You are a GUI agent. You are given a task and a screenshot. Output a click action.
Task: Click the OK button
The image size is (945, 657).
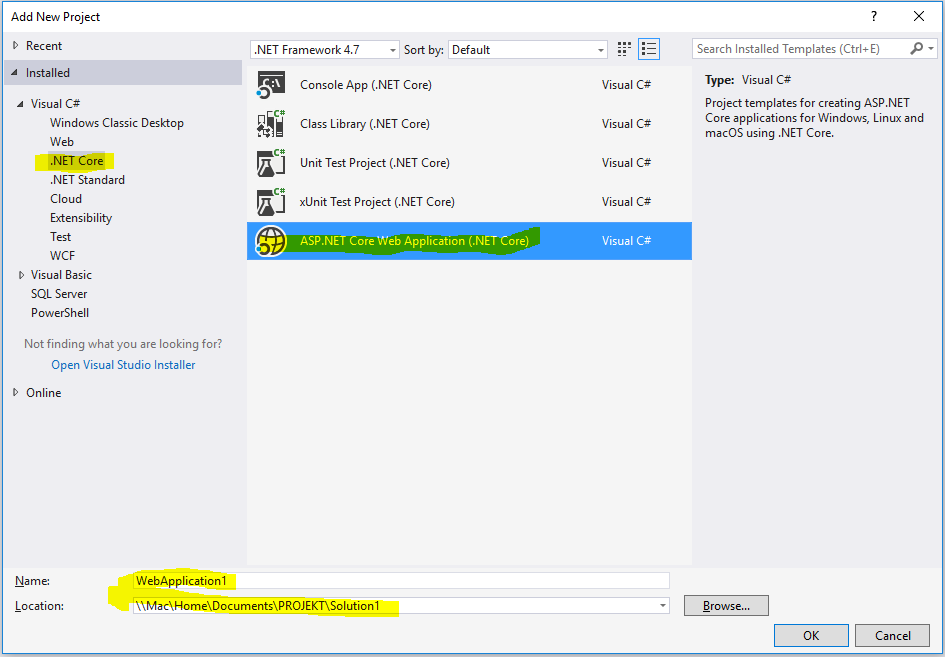tap(811, 635)
